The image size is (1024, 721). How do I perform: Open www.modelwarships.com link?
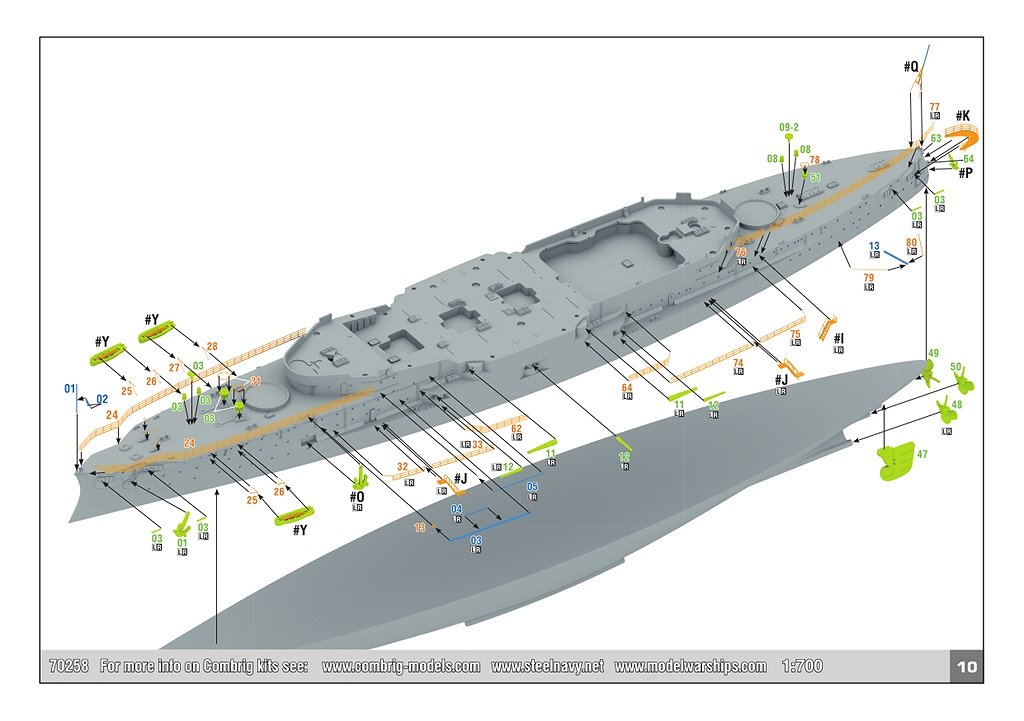[690, 666]
